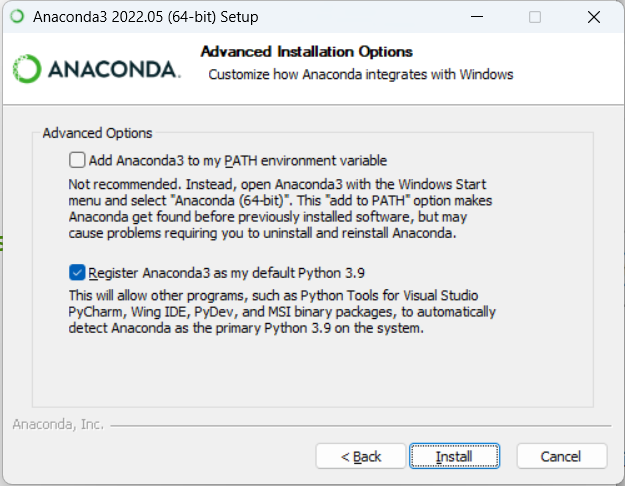Click the Anaconda installer icon in title bar
The image size is (625, 486).
17,17
